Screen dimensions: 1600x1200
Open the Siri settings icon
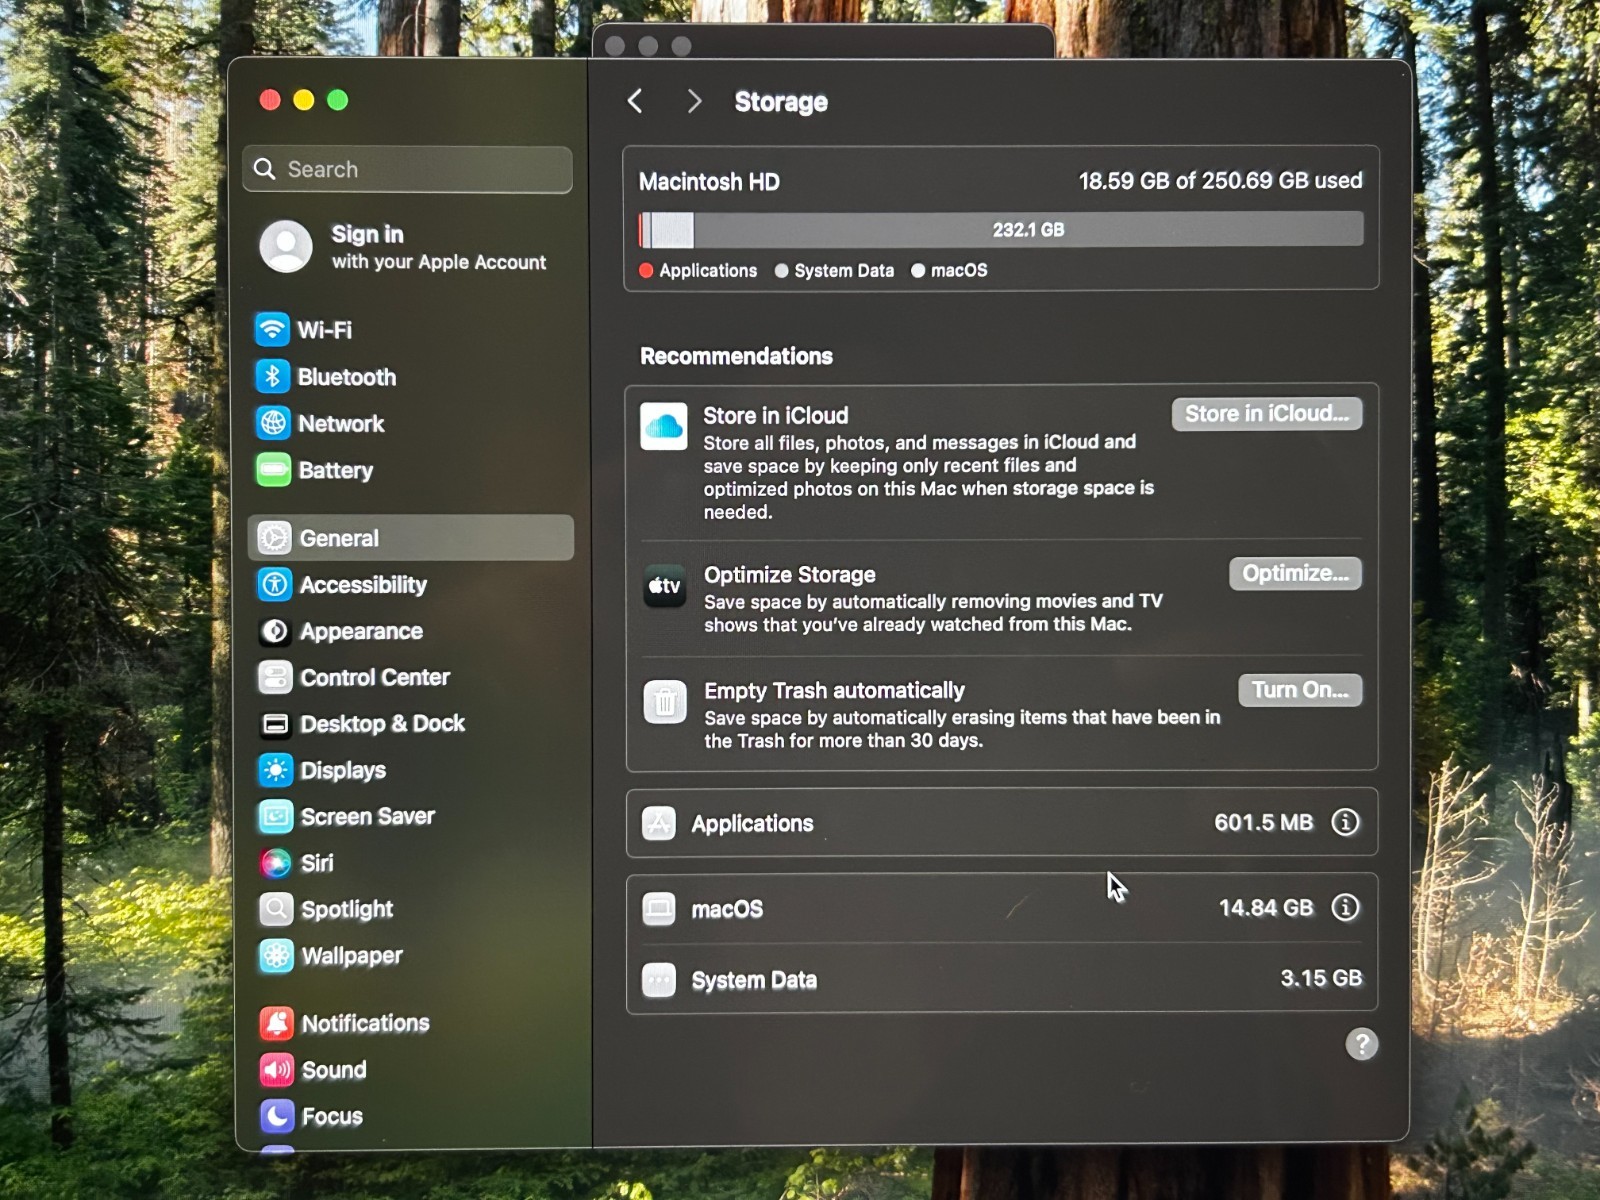point(275,862)
